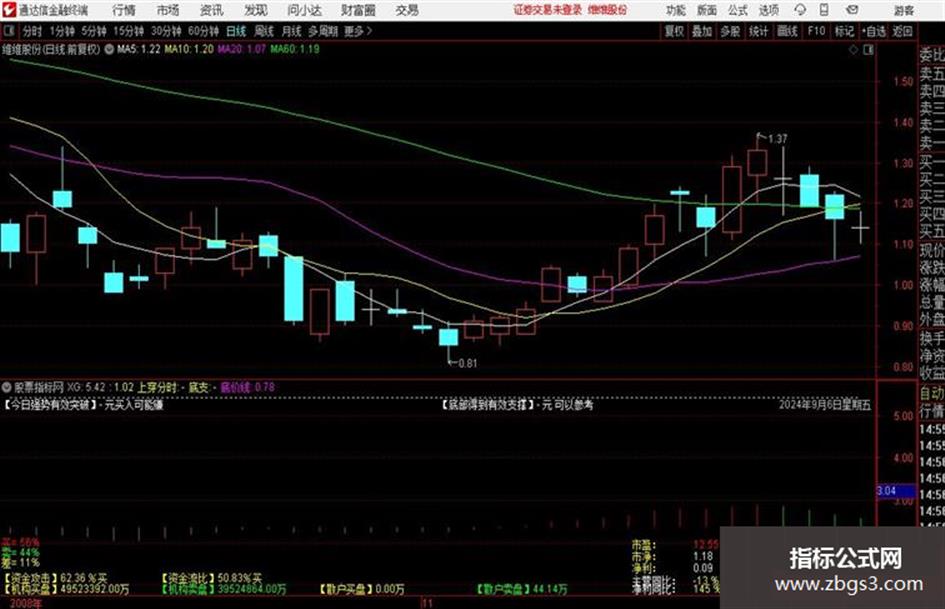
Task: Open the 资讯 menu
Action: [212, 10]
